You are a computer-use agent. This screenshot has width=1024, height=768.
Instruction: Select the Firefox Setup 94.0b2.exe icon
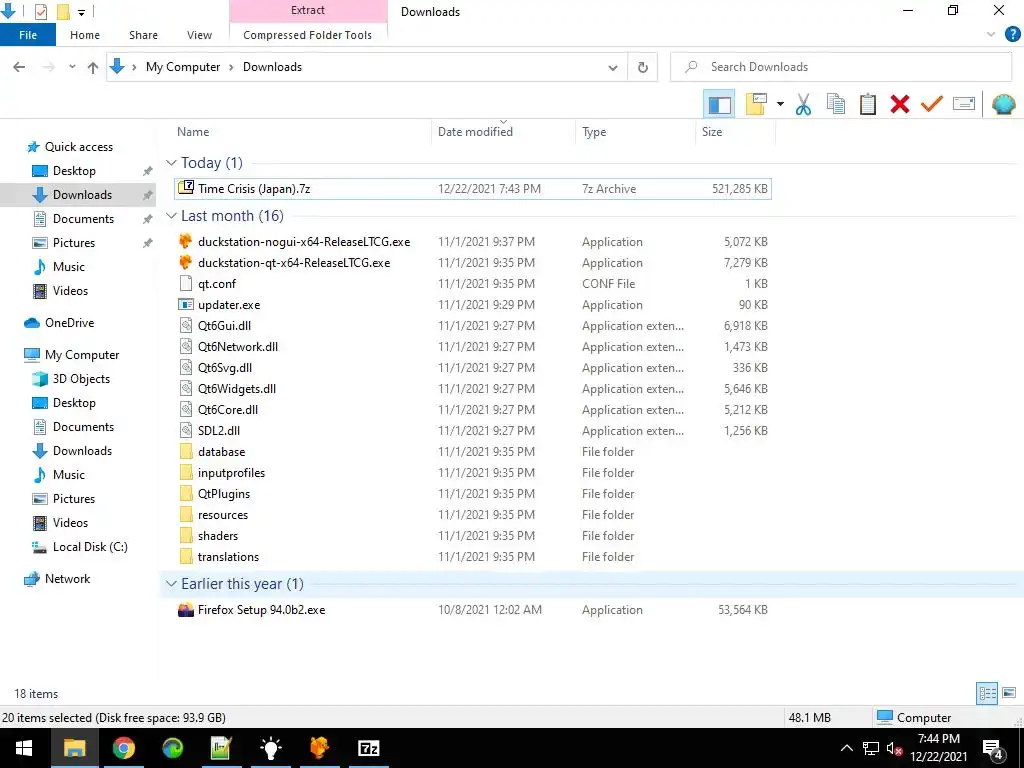coord(186,610)
